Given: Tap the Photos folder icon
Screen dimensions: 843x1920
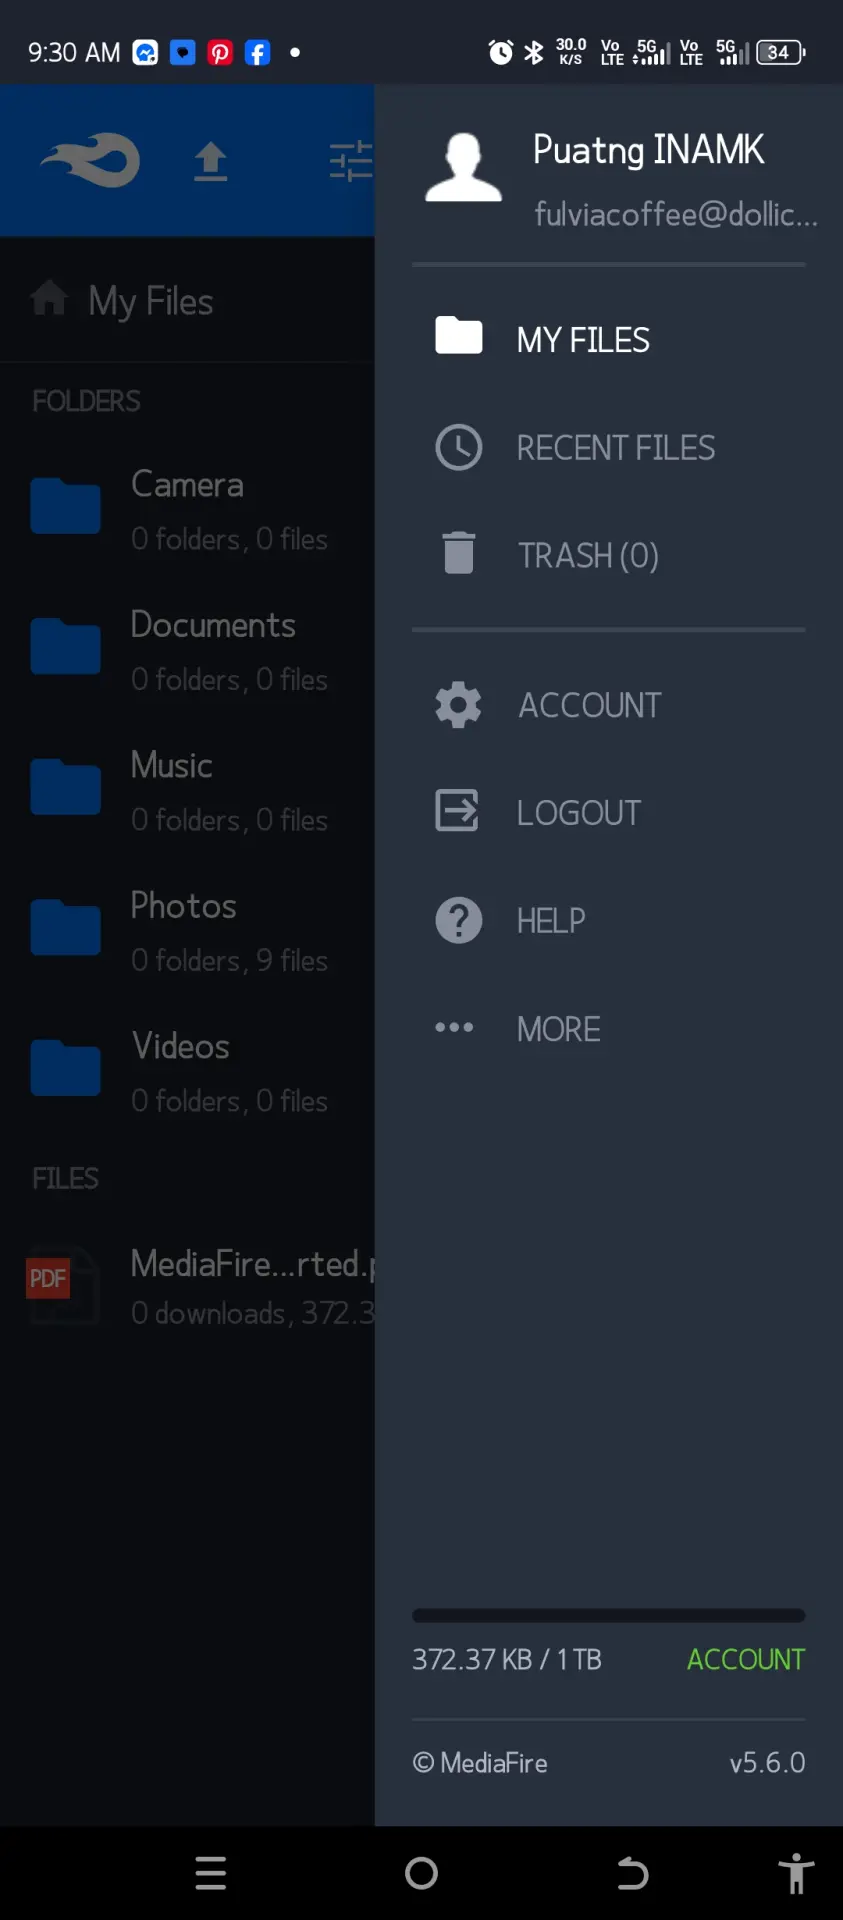Looking at the screenshot, I should [65, 928].
